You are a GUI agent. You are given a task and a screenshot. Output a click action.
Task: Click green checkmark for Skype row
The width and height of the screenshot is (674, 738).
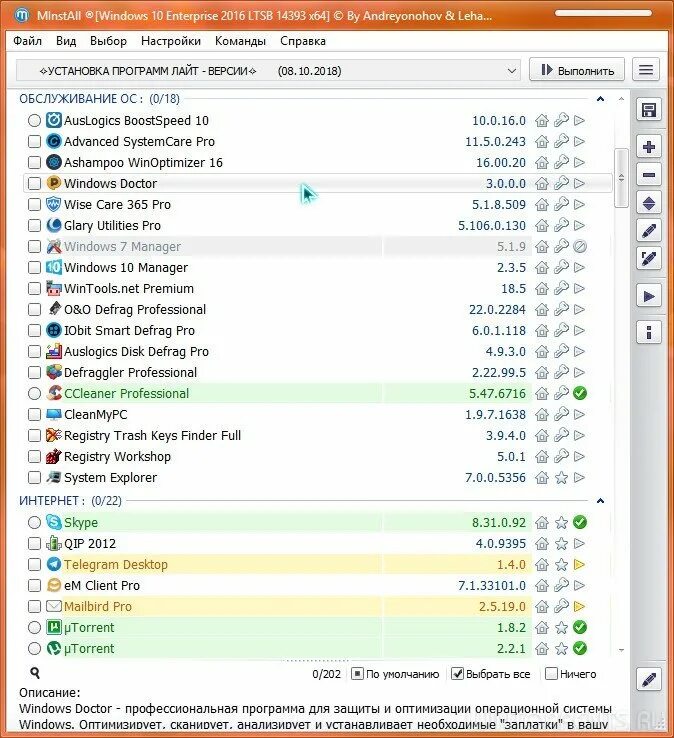tap(580, 522)
